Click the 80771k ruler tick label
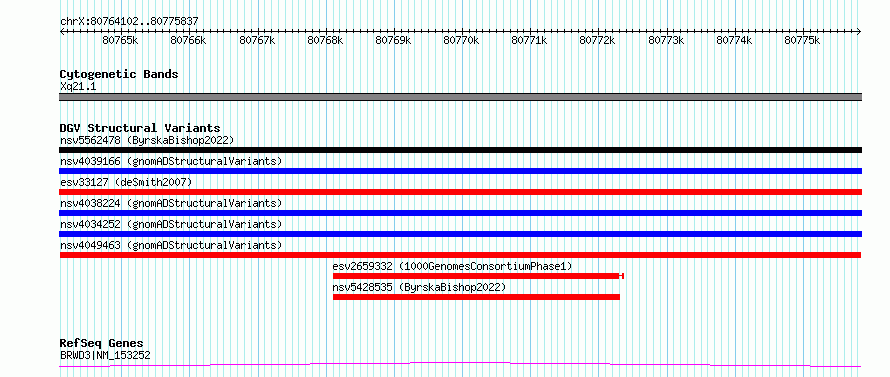 click(x=529, y=40)
